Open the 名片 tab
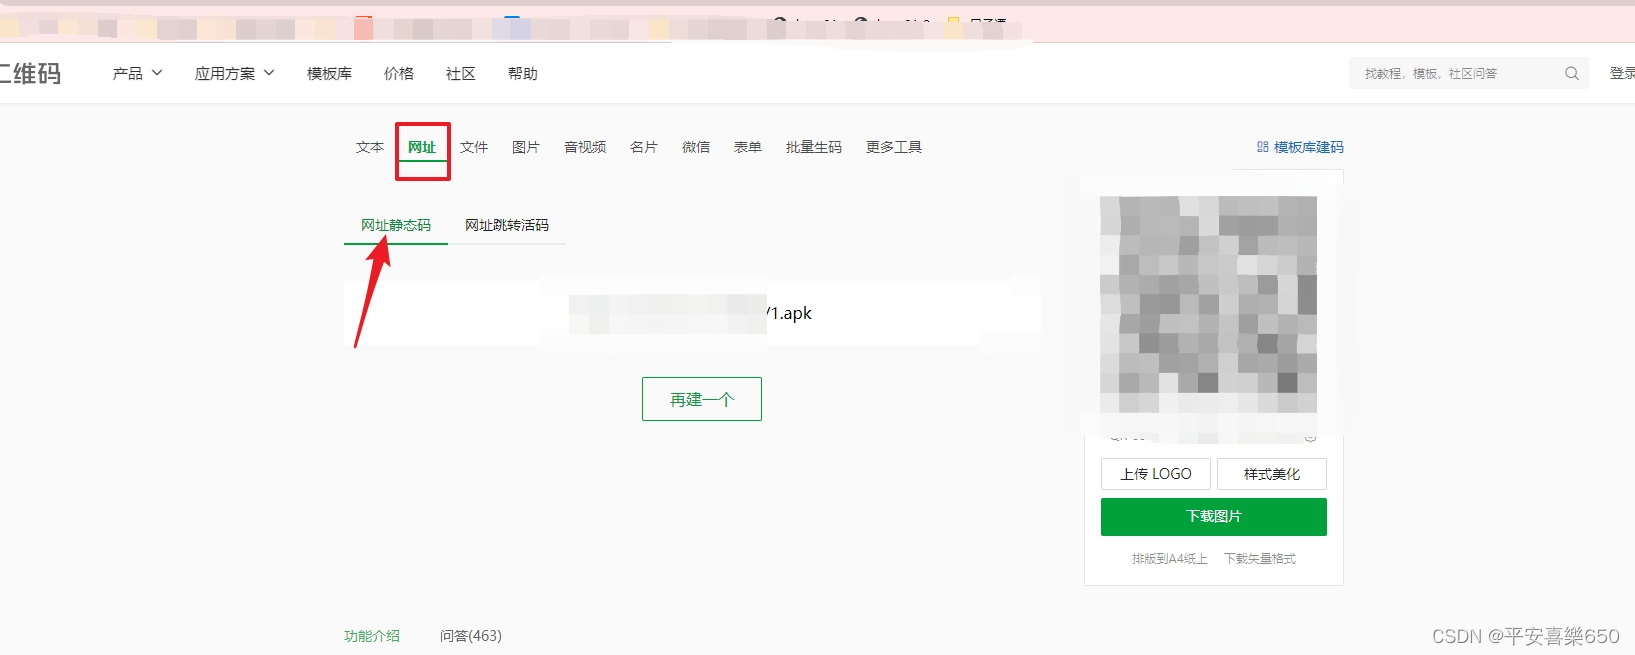 coord(644,147)
